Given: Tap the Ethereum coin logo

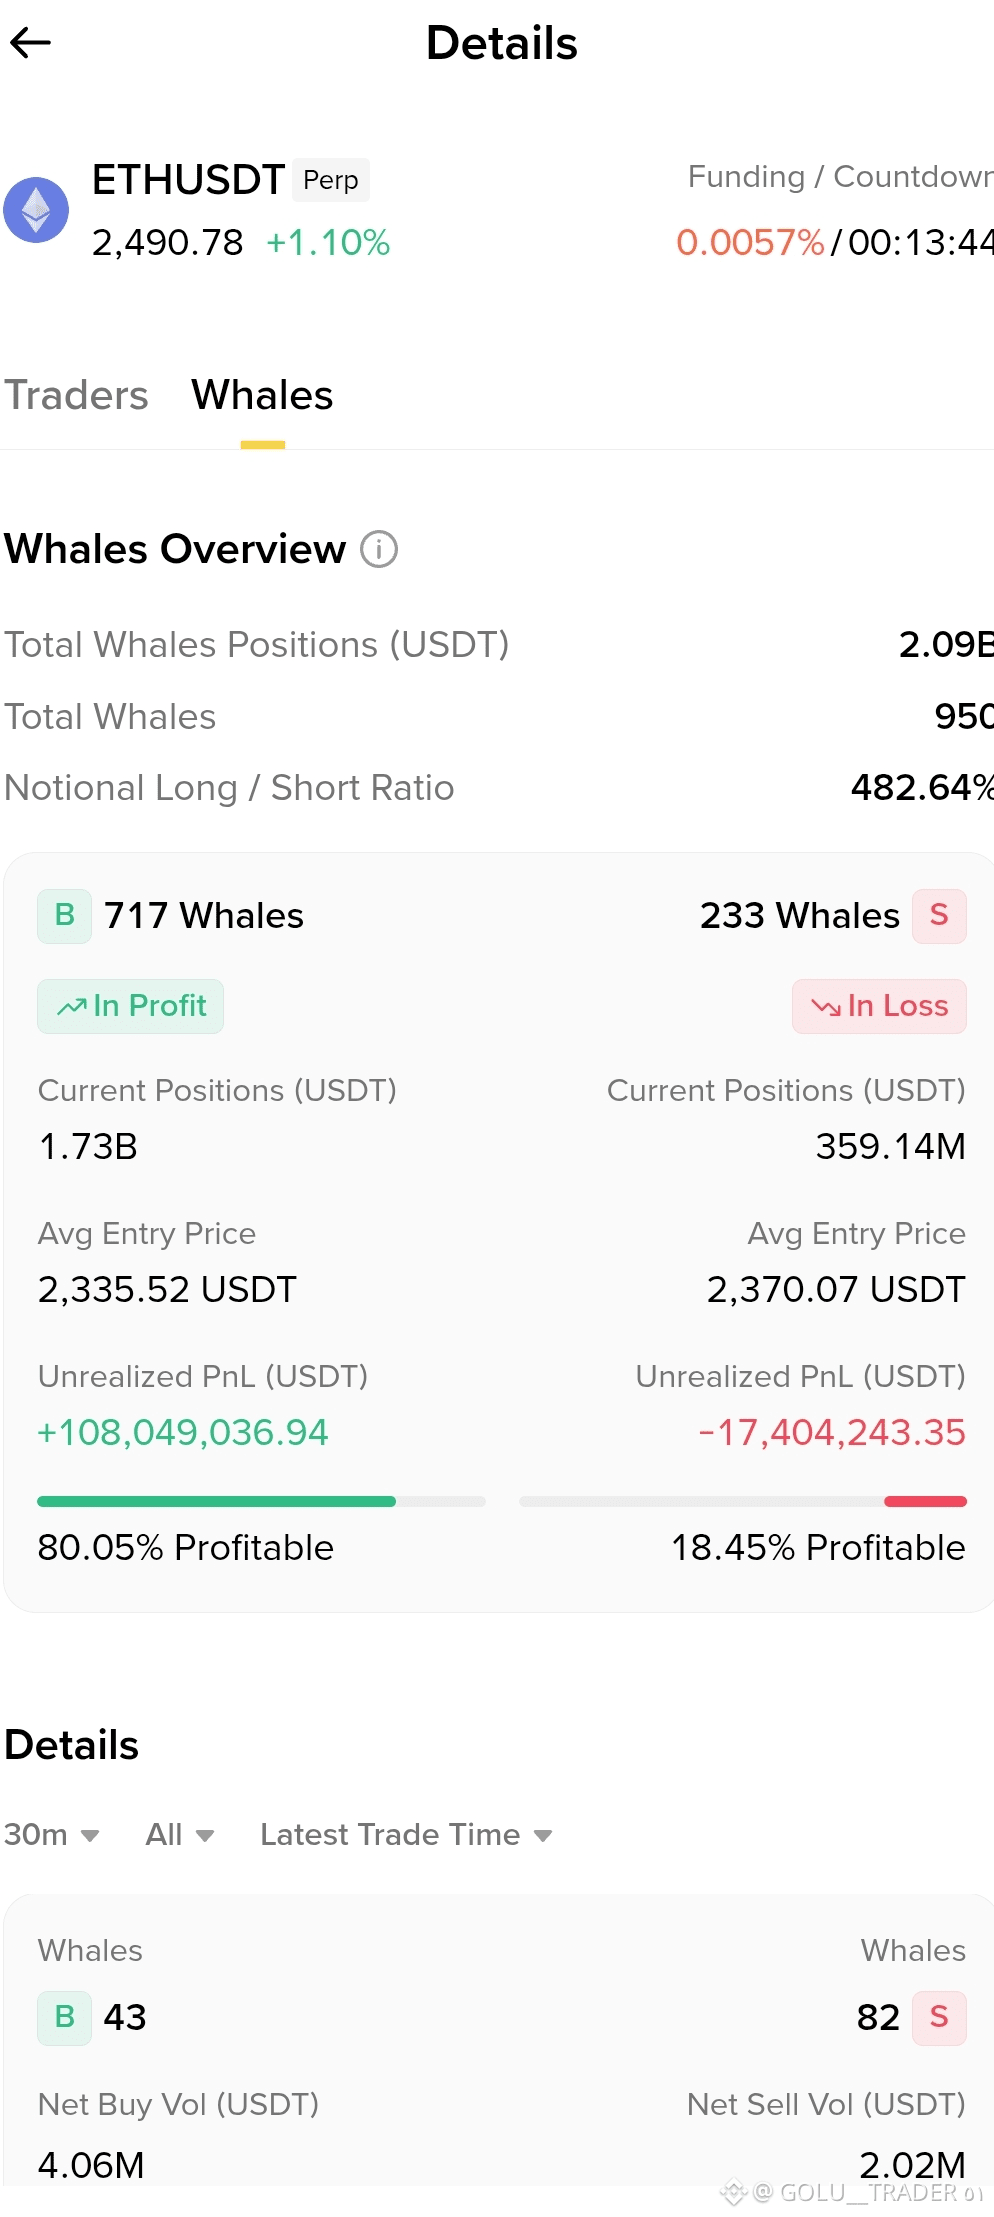Looking at the screenshot, I should (x=36, y=210).
